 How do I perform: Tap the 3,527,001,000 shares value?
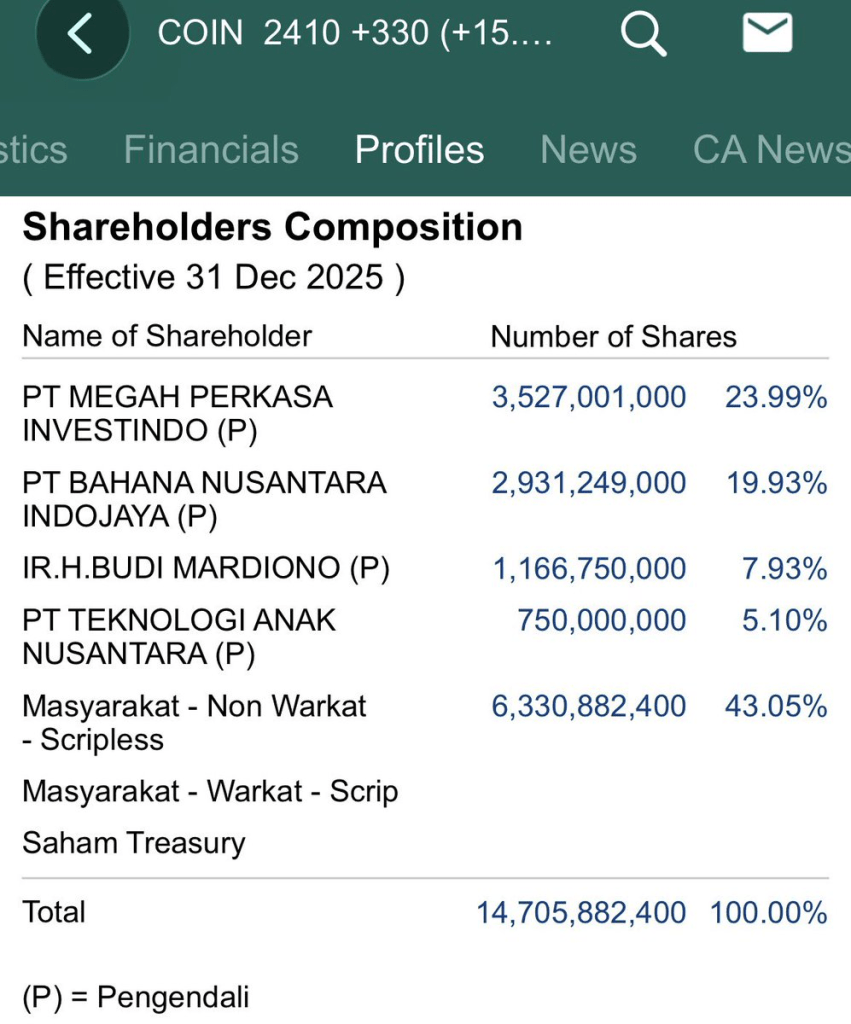coord(588,397)
